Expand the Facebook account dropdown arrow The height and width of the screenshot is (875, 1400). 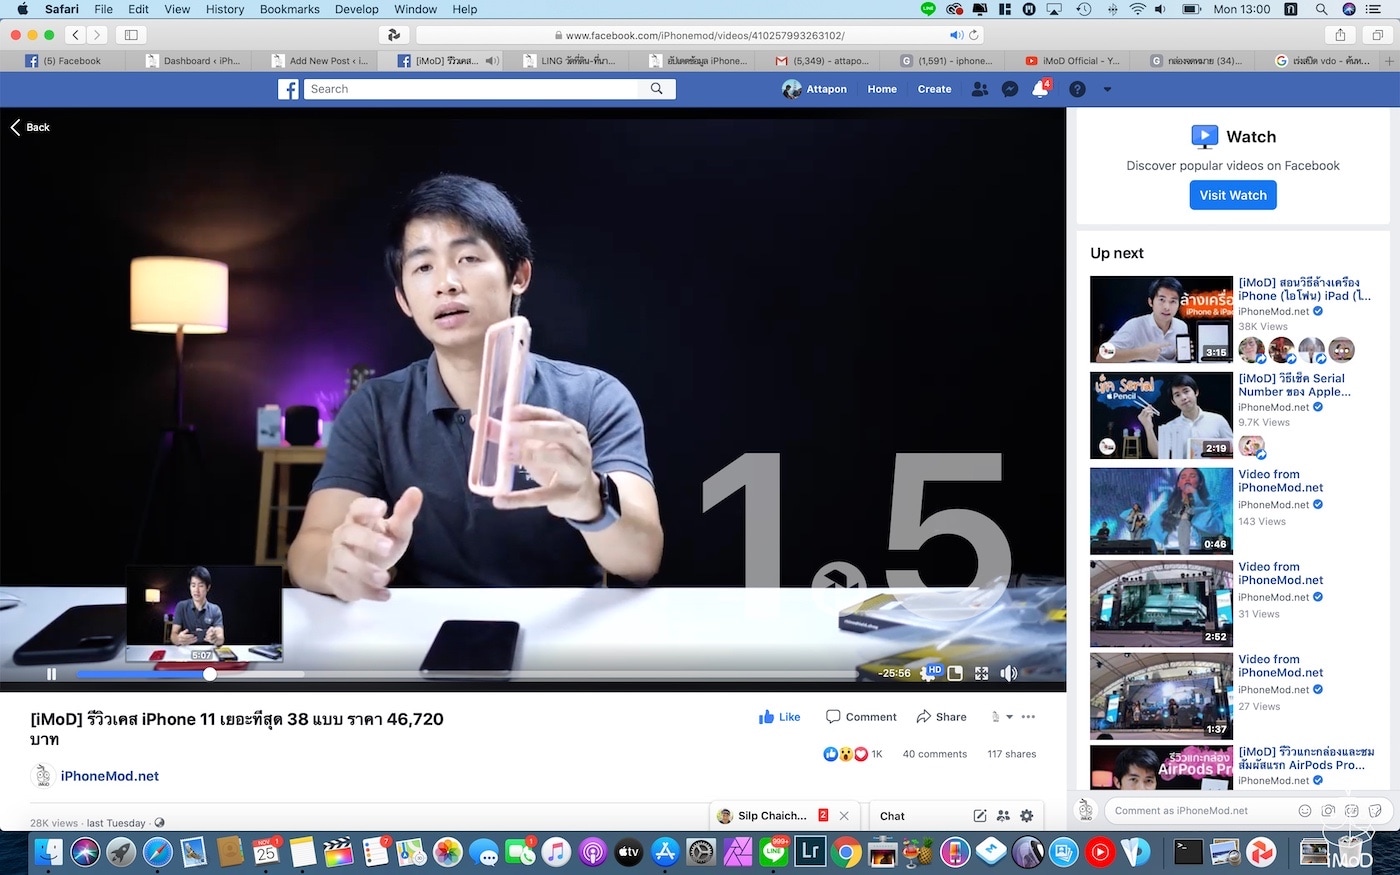click(1107, 89)
